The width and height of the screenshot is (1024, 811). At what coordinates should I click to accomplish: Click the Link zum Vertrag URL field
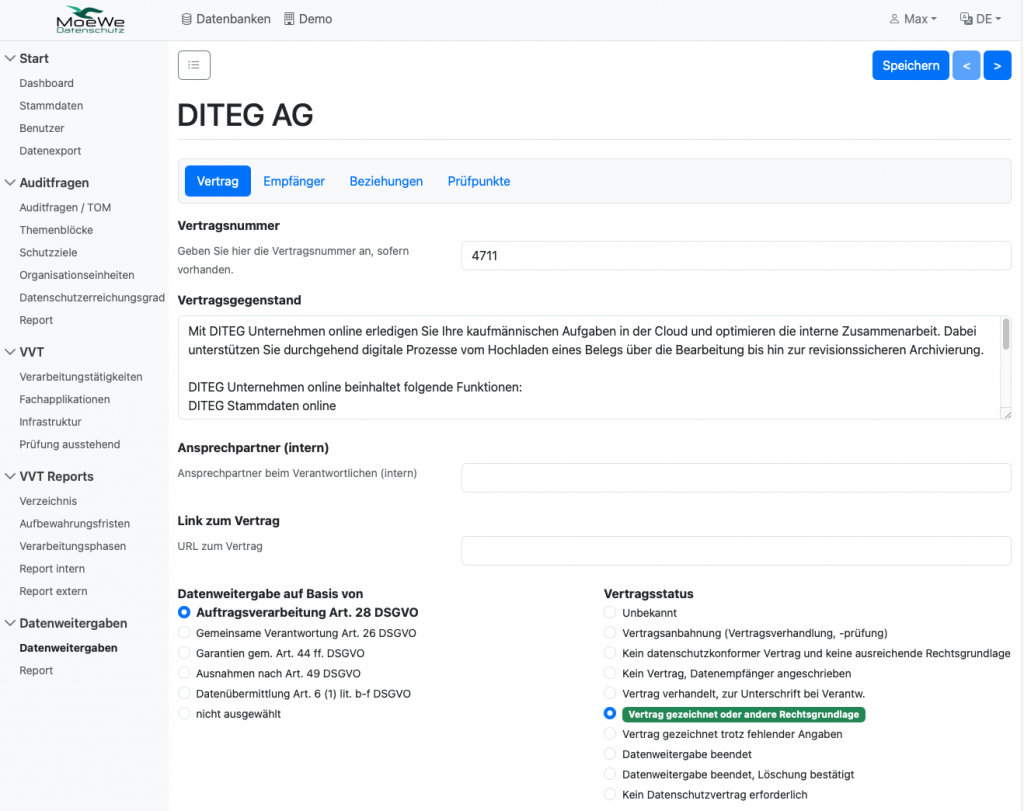pyautogui.click(x=735, y=551)
